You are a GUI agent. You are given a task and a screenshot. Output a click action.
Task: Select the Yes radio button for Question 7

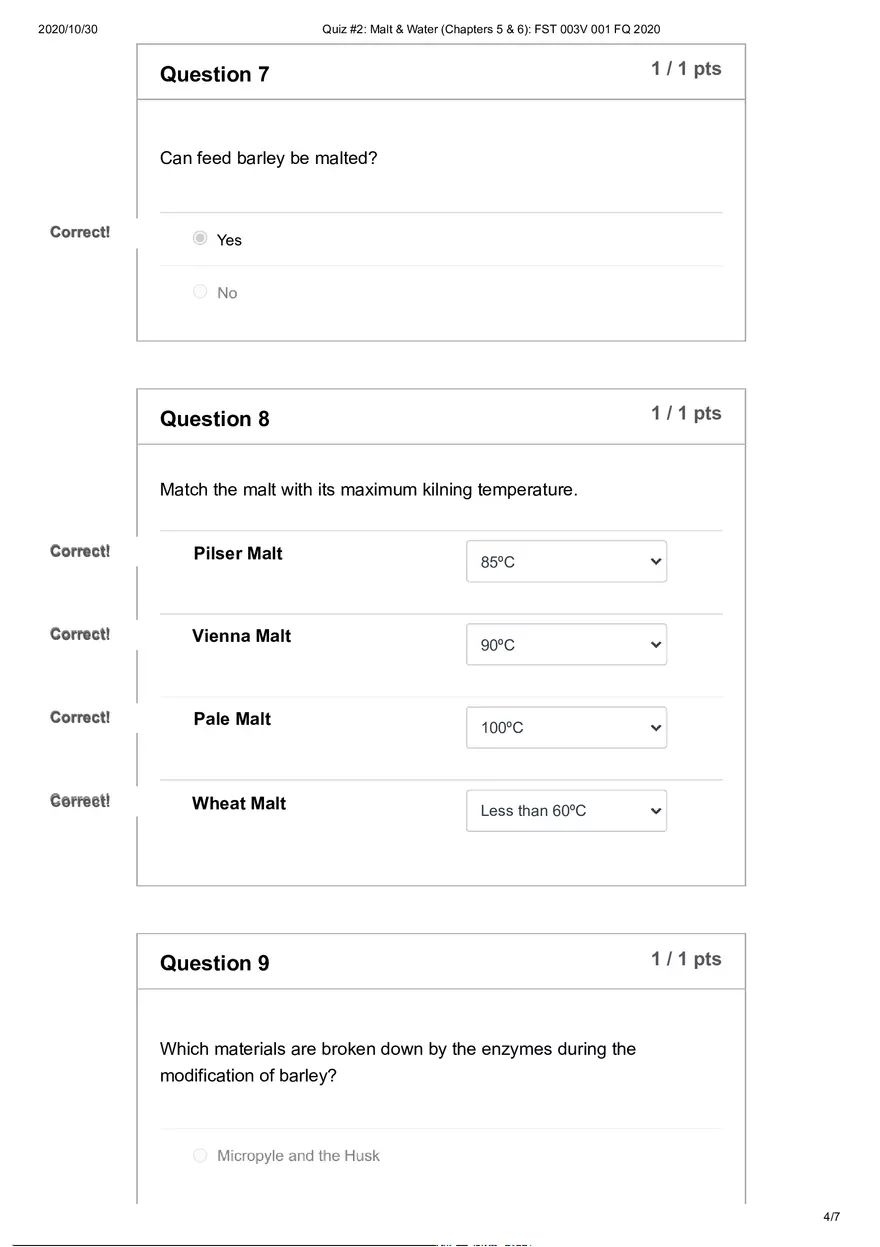199,238
